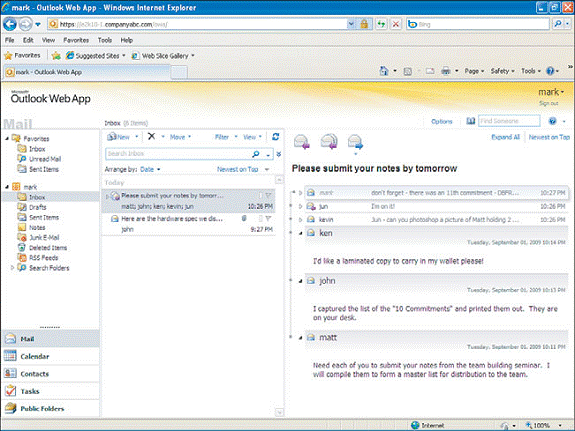The height and width of the screenshot is (431, 575).
Task: Open the Edit menu
Action: click(x=28, y=40)
